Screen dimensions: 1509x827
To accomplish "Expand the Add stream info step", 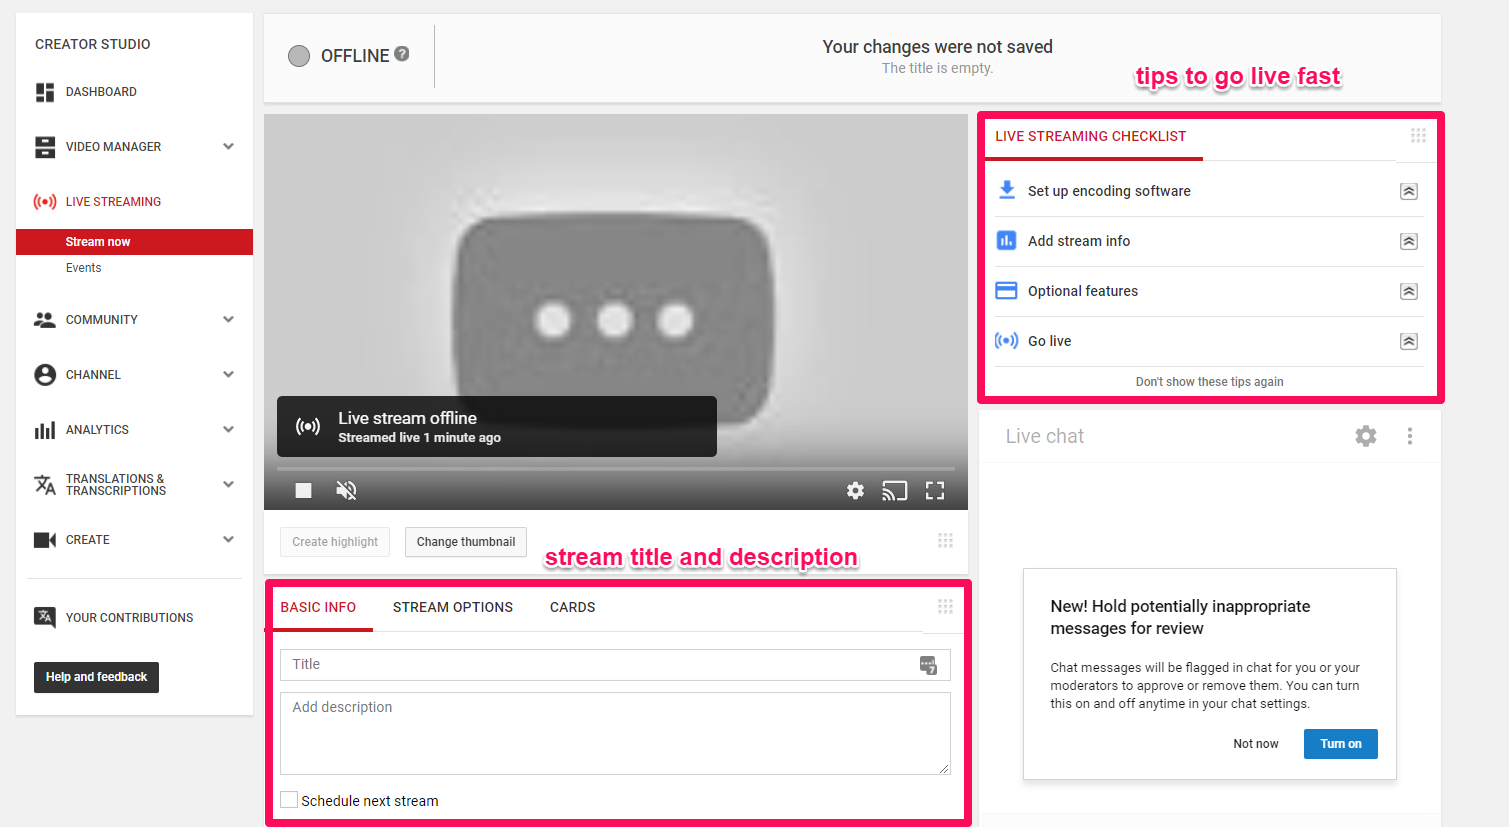I will (x=1409, y=241).
